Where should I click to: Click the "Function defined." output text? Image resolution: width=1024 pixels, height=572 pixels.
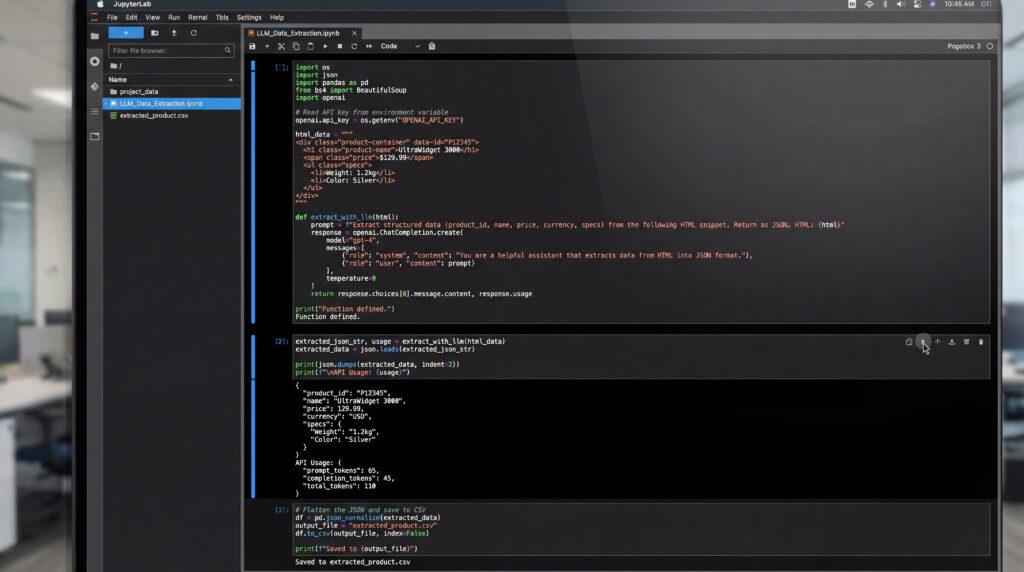pyautogui.click(x=327, y=317)
